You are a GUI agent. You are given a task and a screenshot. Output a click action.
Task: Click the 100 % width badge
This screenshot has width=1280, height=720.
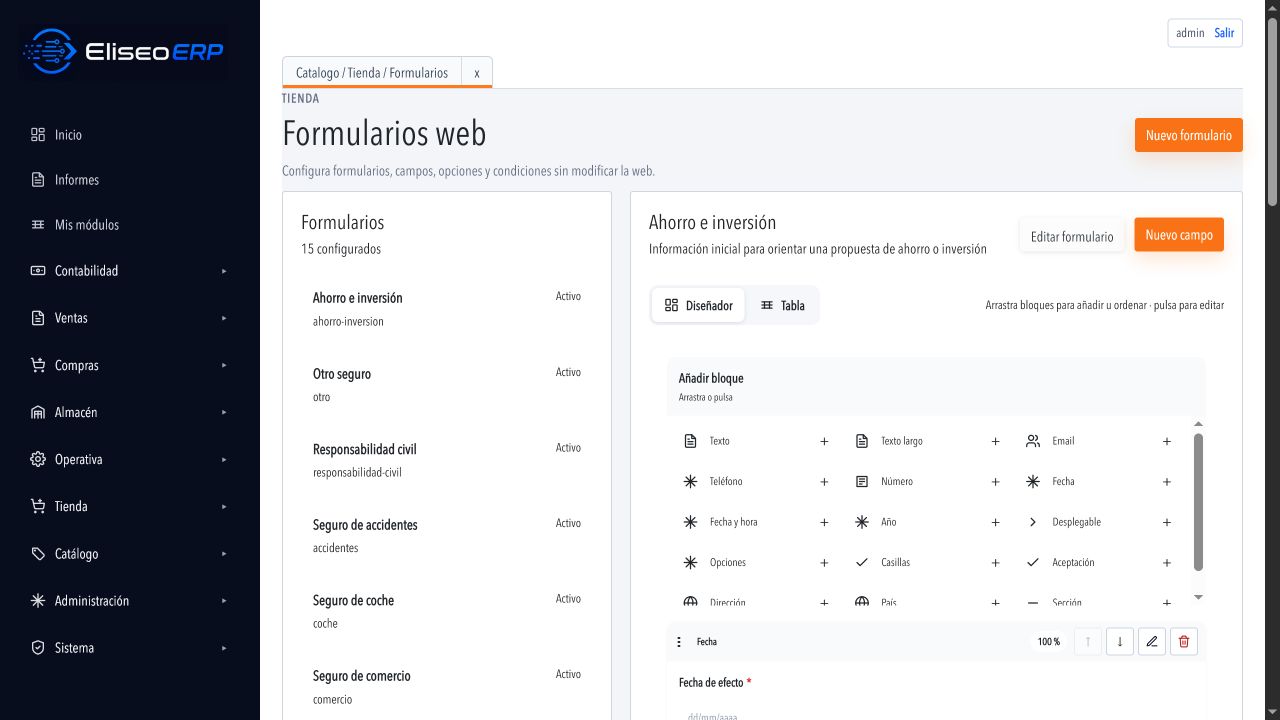tap(1049, 642)
